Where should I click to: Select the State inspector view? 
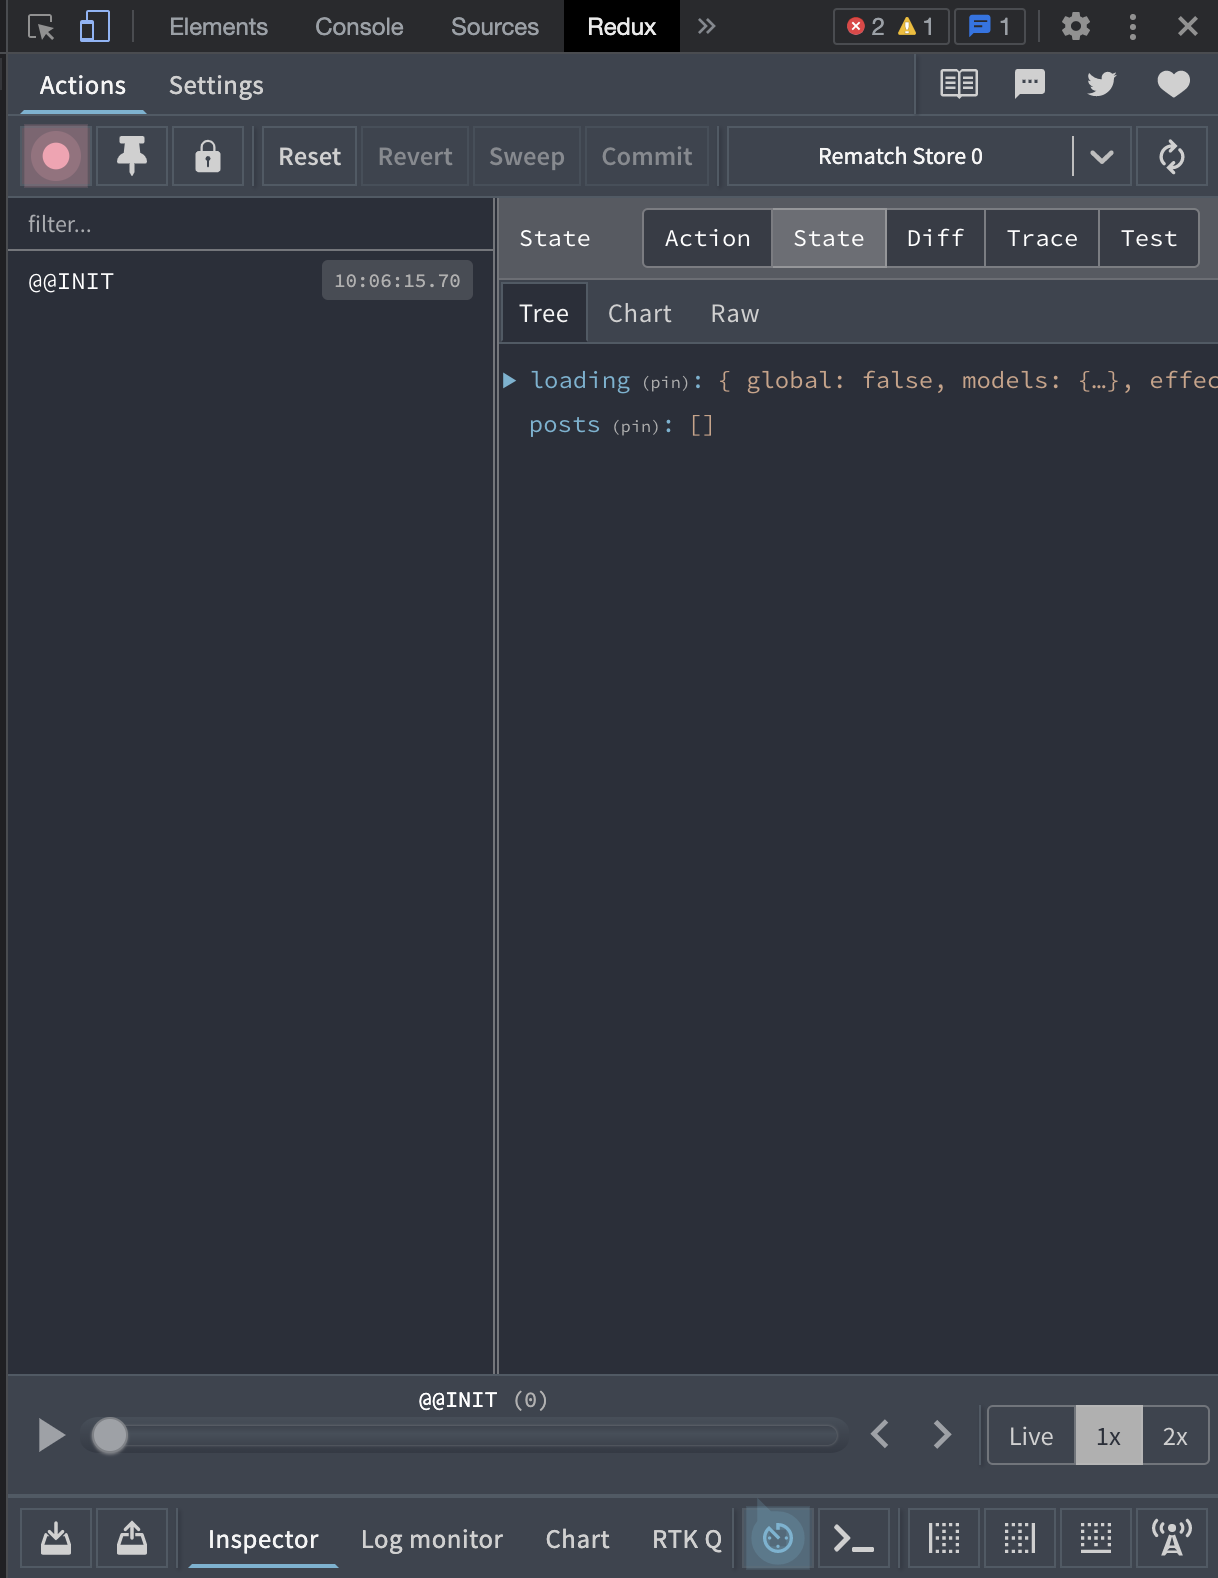tap(828, 238)
